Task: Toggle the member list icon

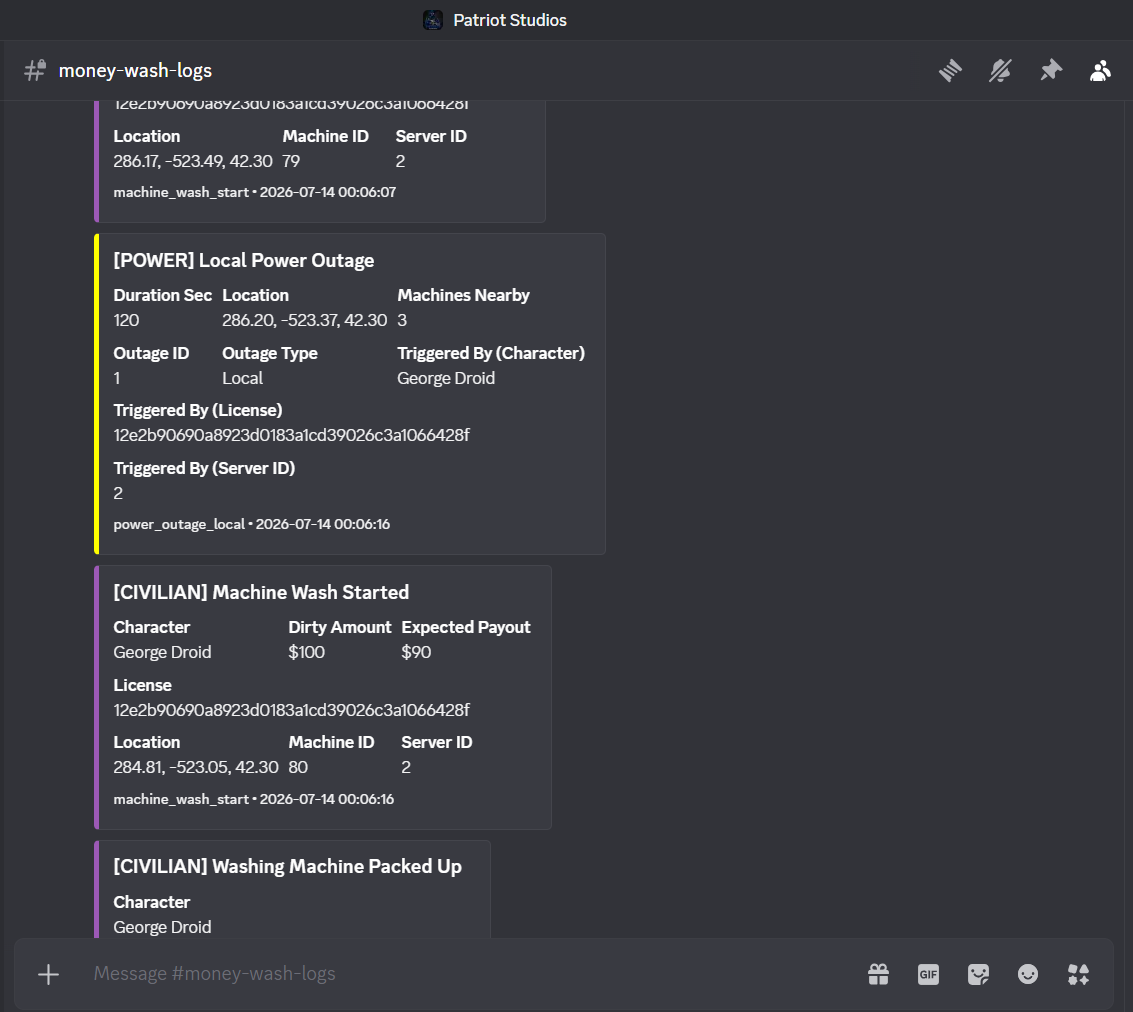Action: pos(1100,71)
